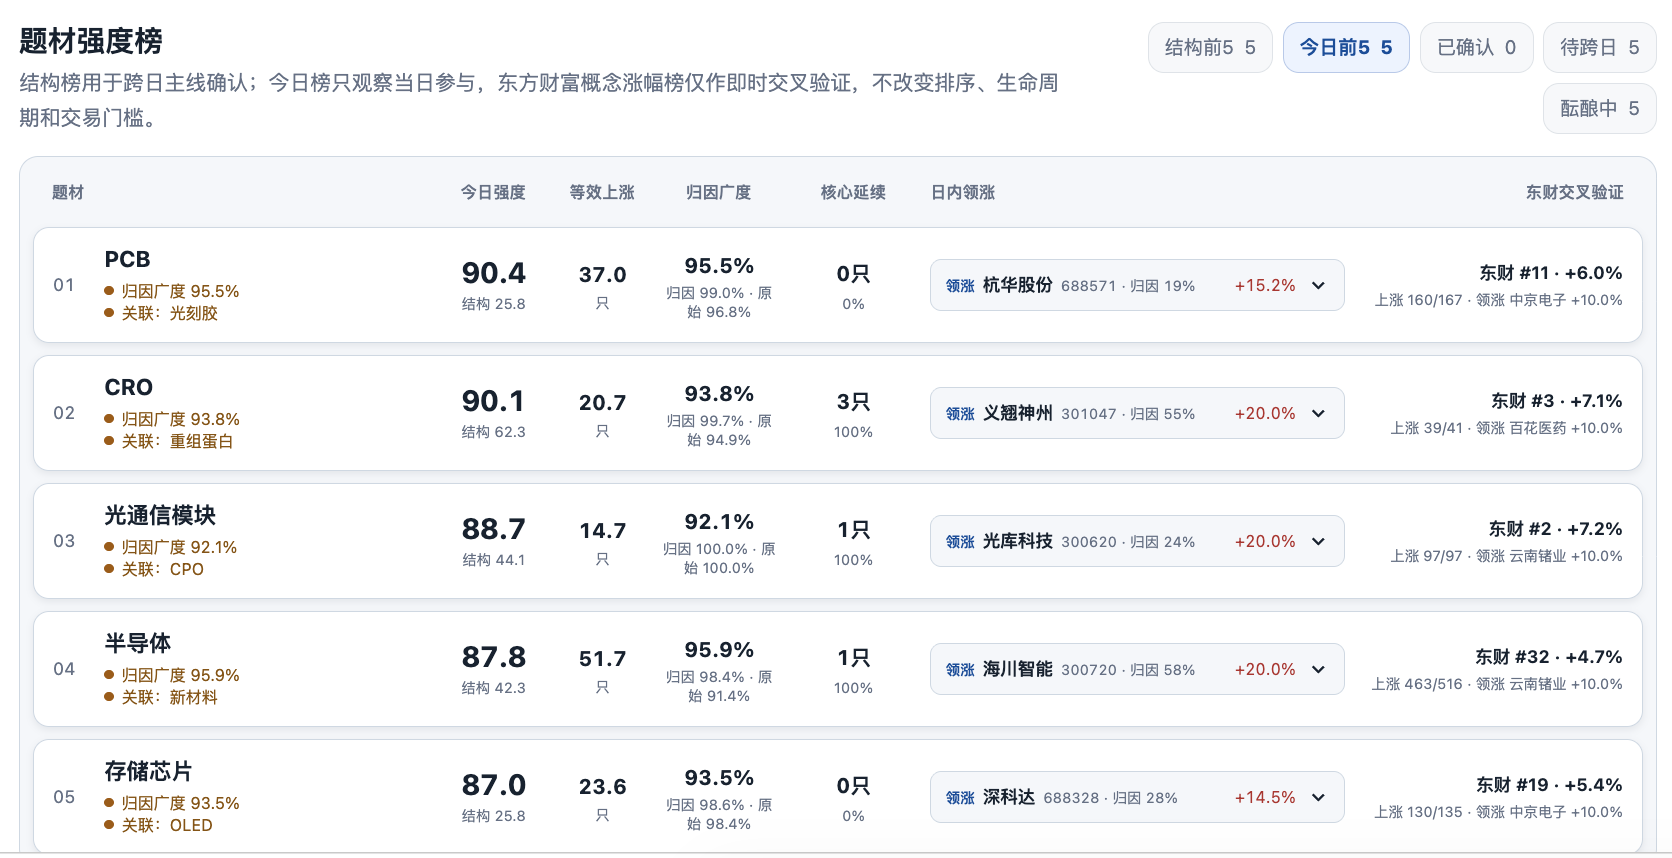1672x858 pixels.
Task: Expand the 义翘神州 leader dropdown chevron
Action: pyautogui.click(x=1318, y=414)
